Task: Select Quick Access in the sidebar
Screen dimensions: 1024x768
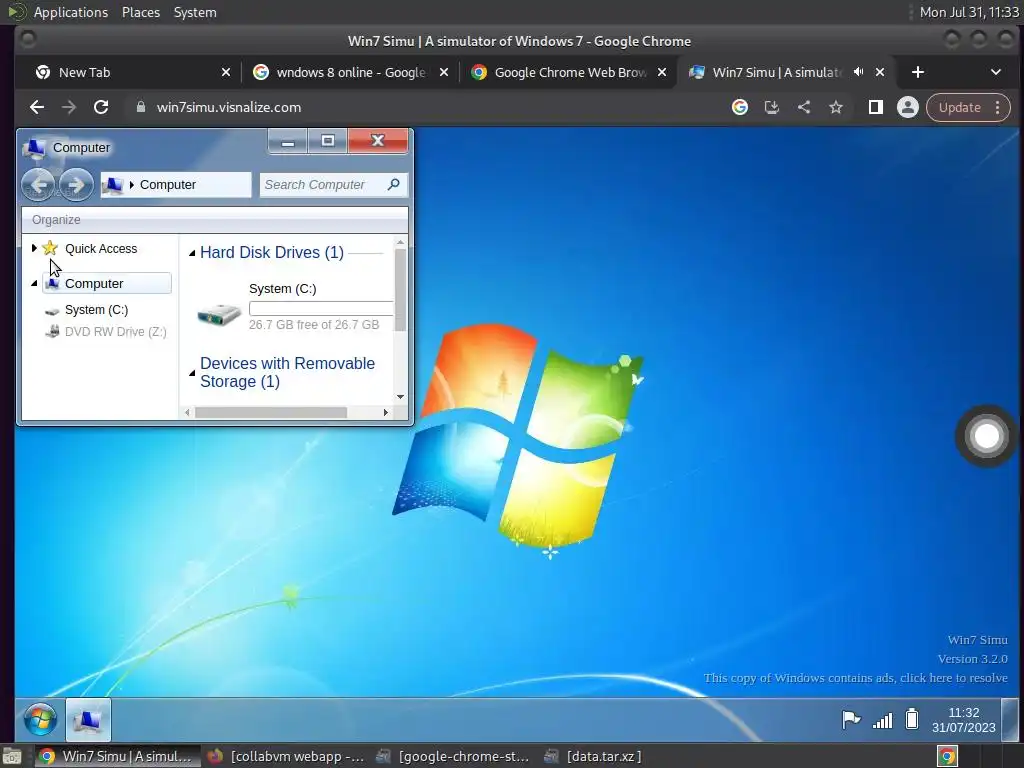Action: (x=101, y=248)
